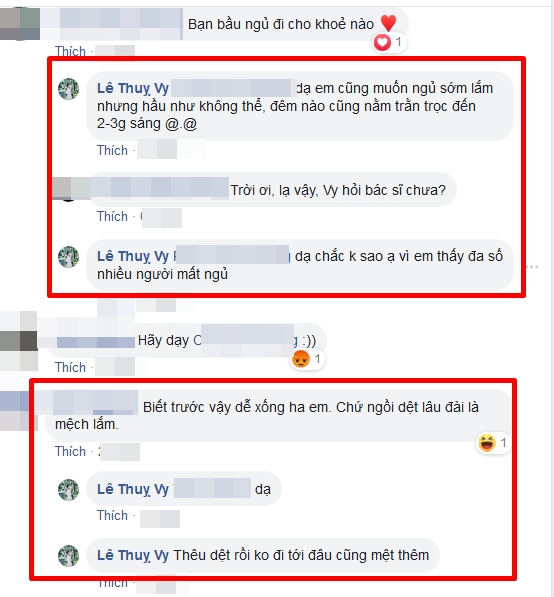
Task: Like the 'Biết trước vậy dễ xổng ha em' comment
Action: (x=70, y=451)
